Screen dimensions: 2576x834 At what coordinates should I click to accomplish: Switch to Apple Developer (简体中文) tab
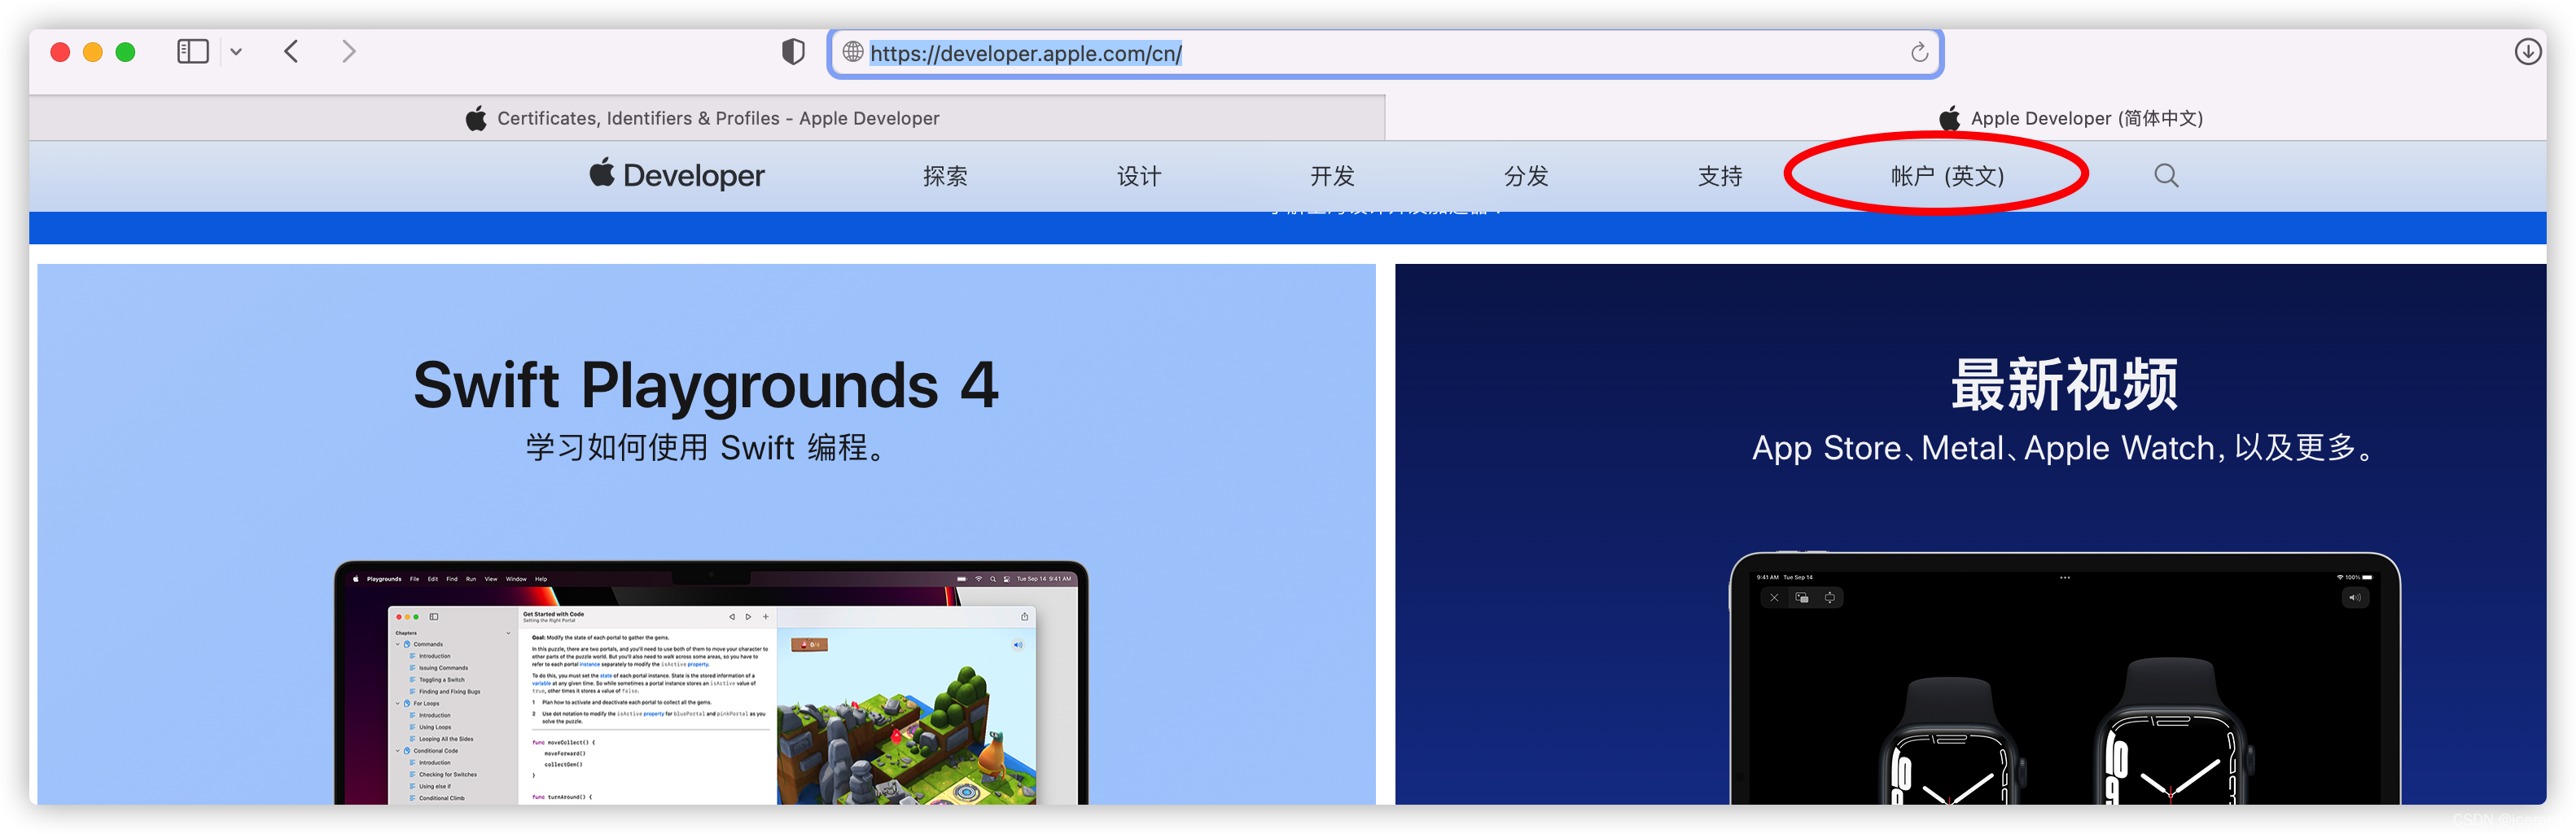(x=1966, y=118)
